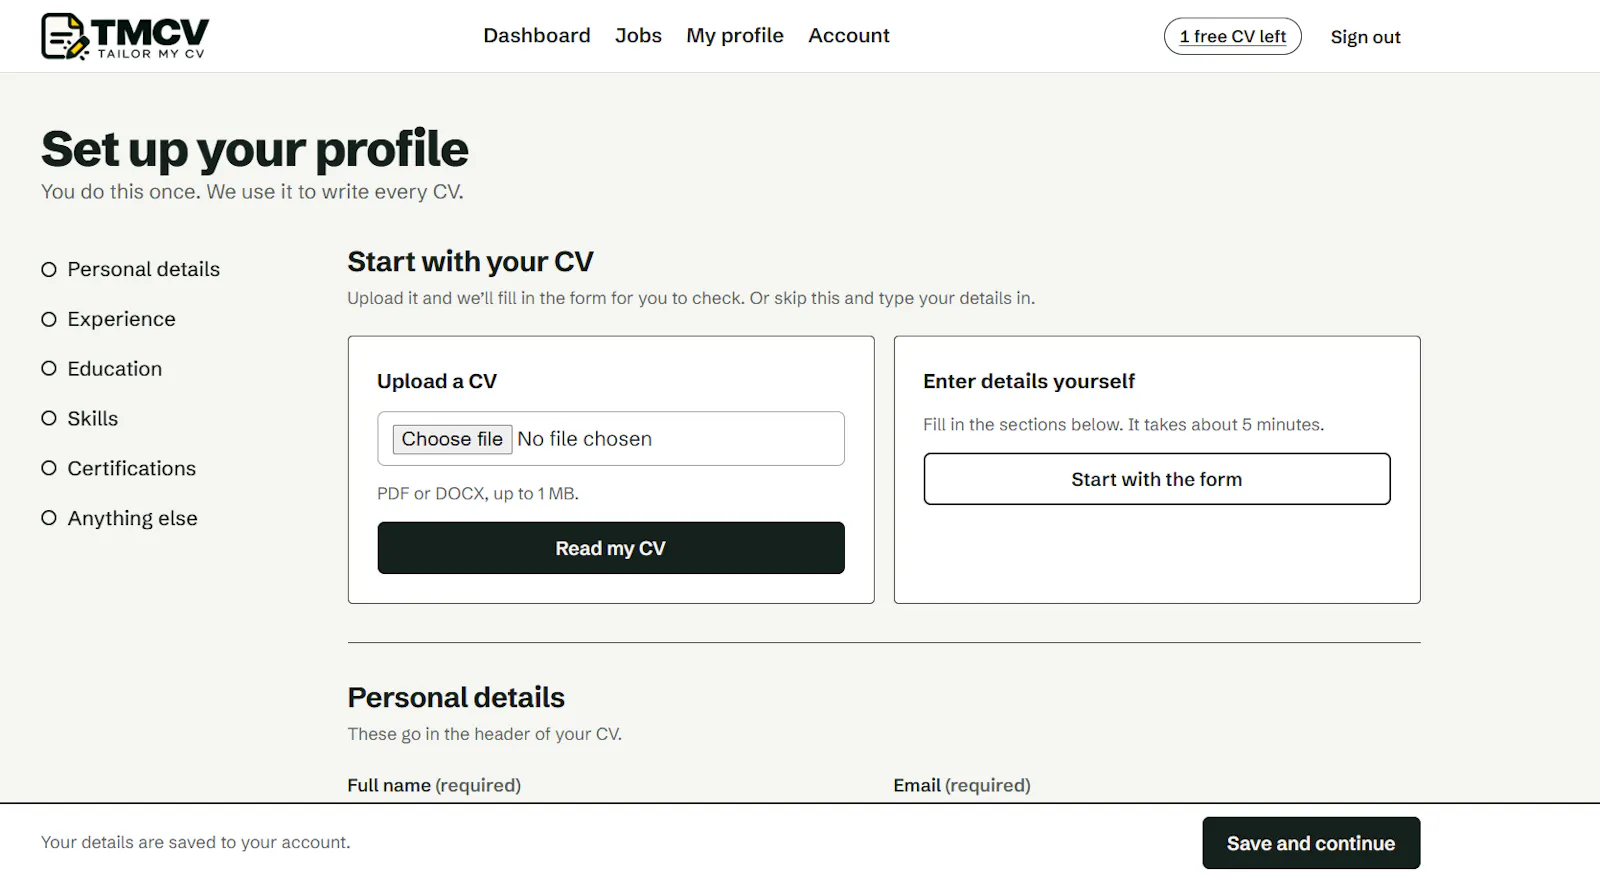Select the Personal details step circle
The image size is (1600, 875).
[x=49, y=270]
